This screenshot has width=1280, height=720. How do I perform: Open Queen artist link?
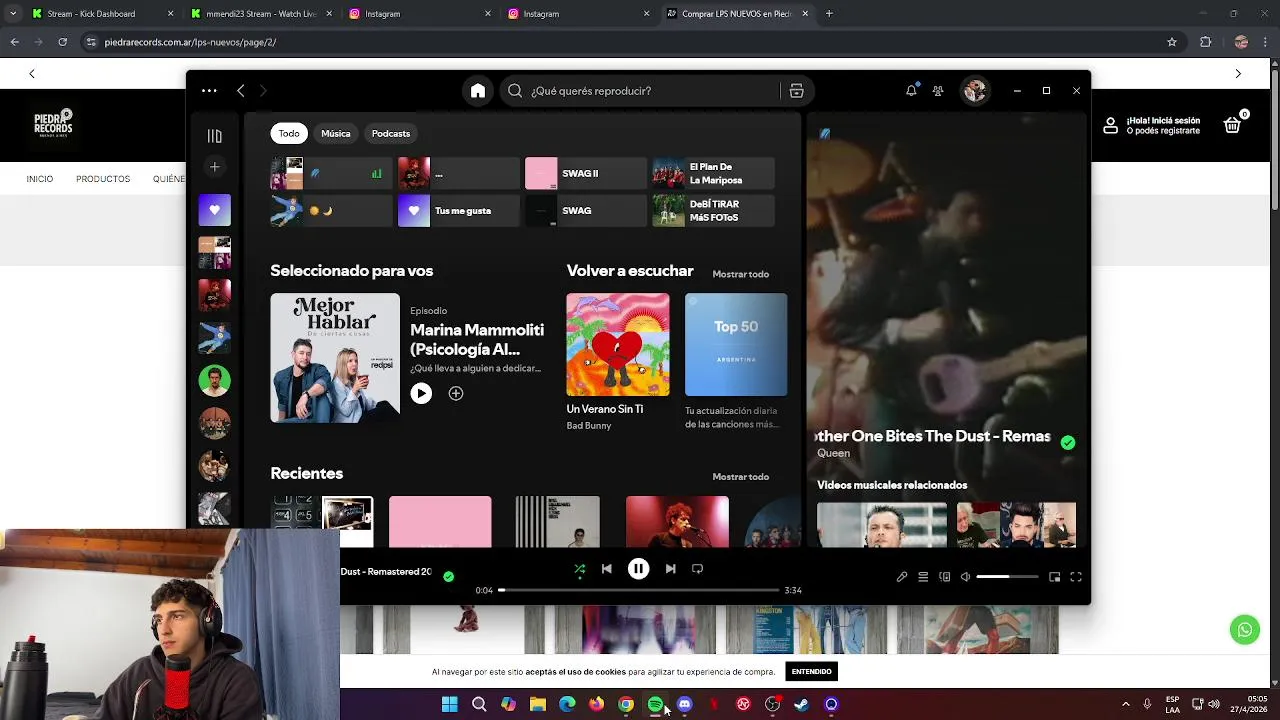[833, 453]
